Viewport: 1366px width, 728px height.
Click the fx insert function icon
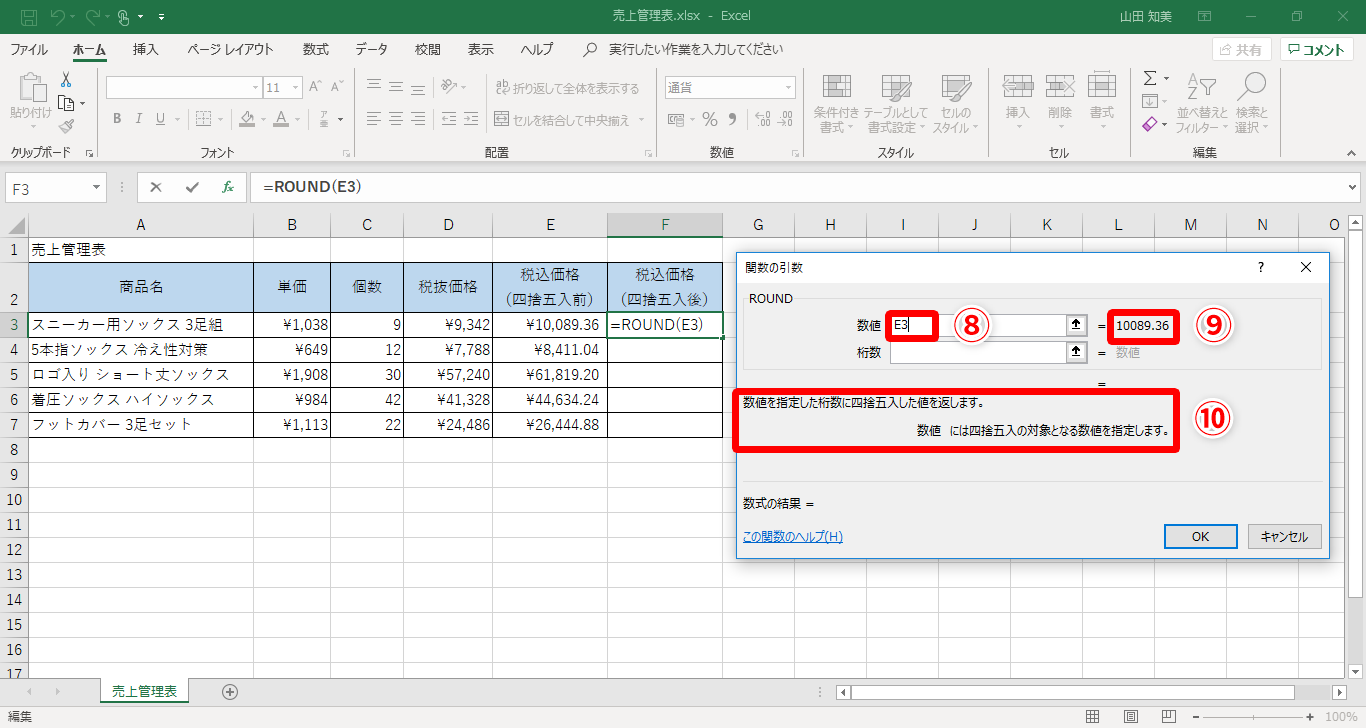click(x=228, y=187)
